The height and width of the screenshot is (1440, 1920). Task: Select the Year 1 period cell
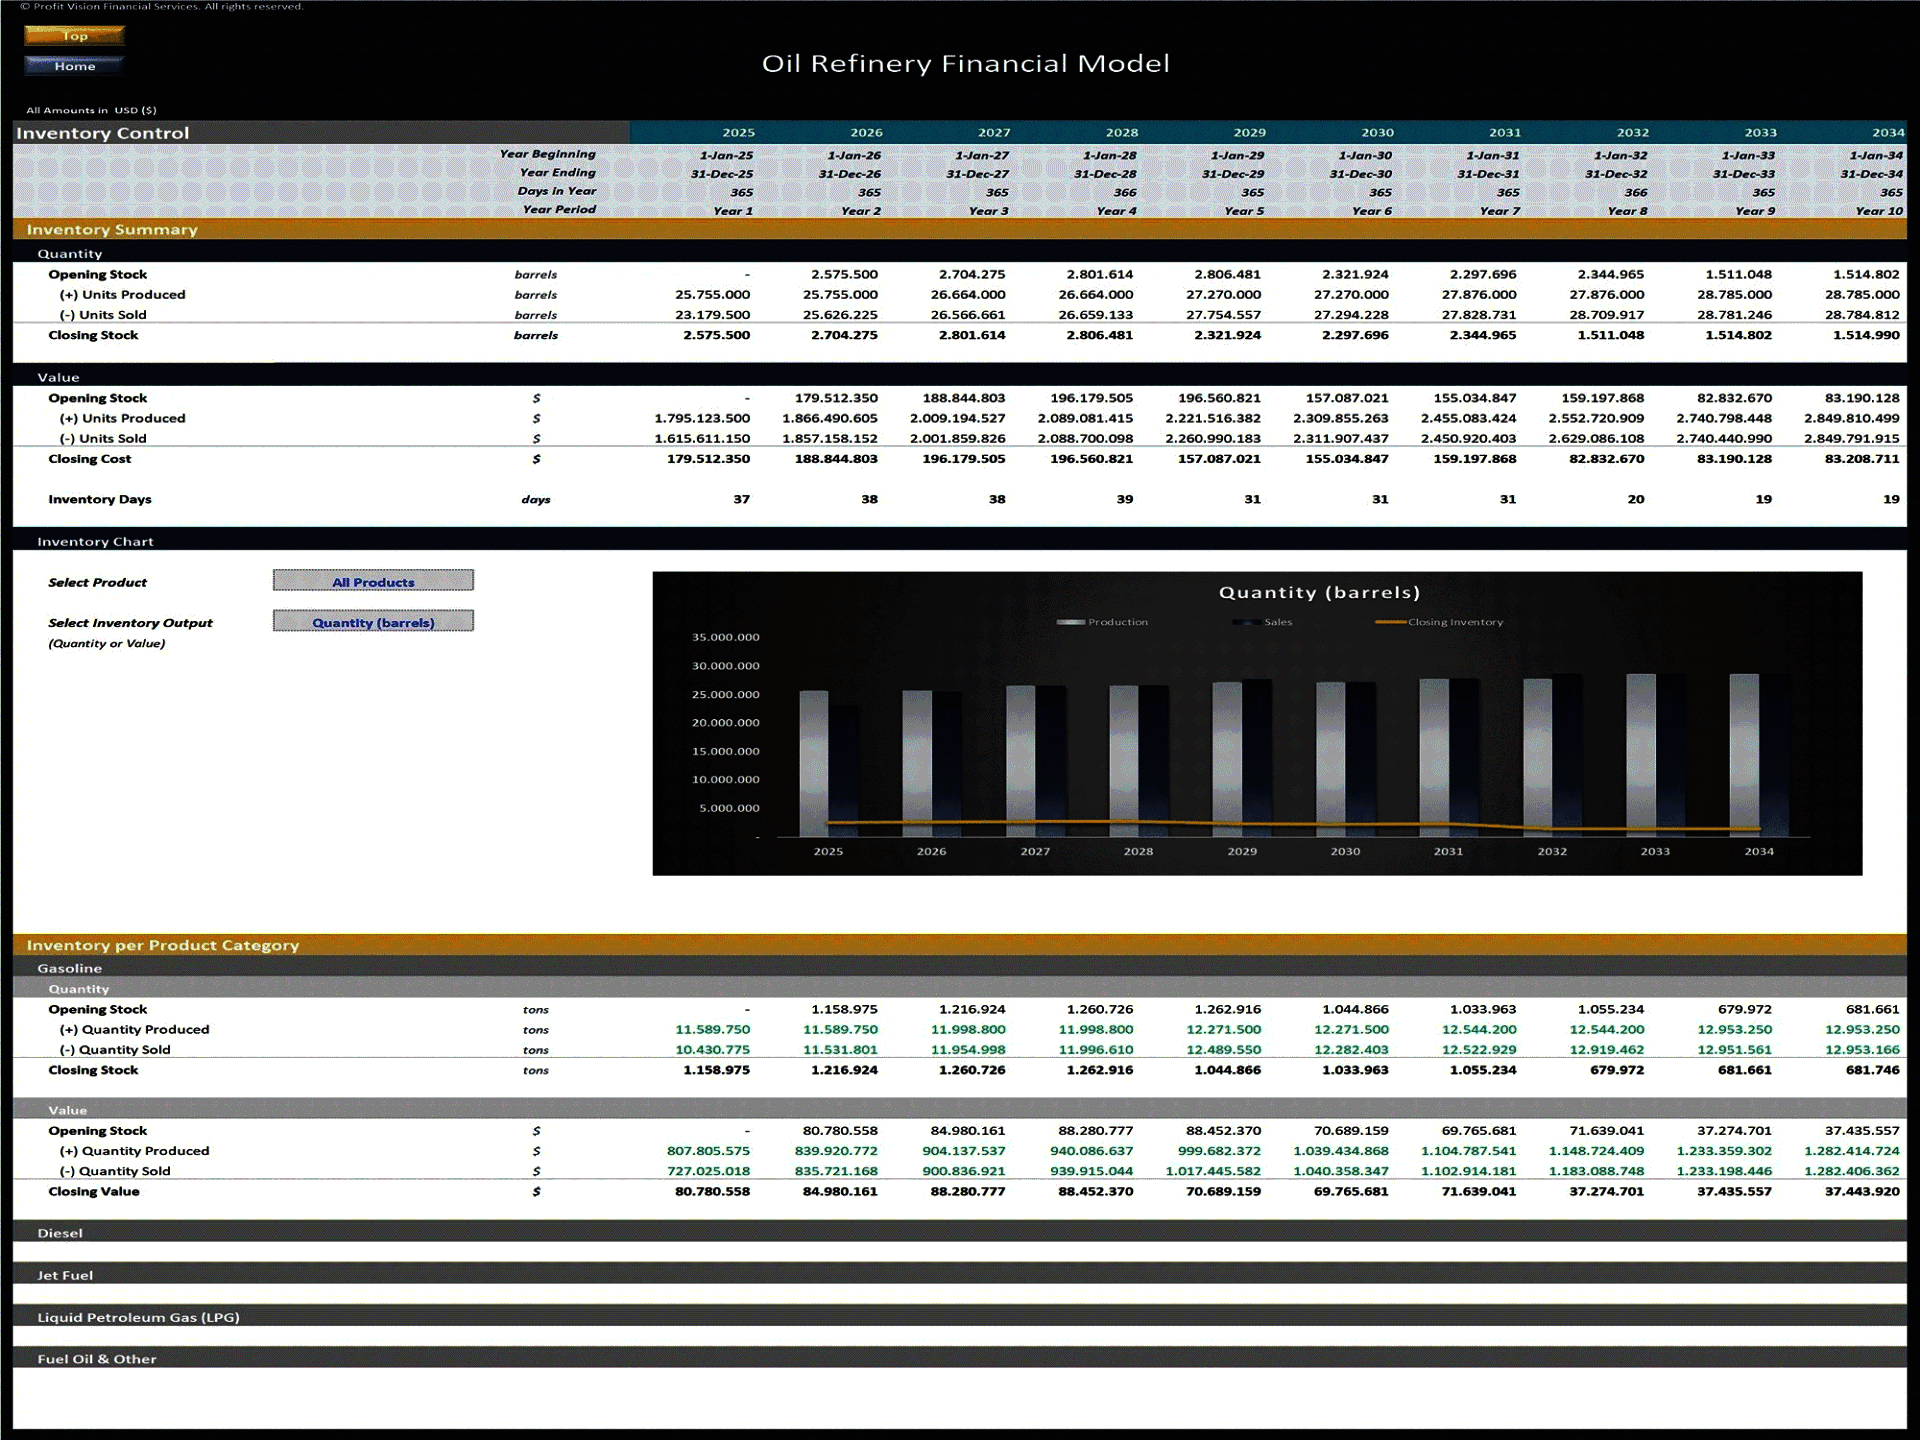pos(733,211)
